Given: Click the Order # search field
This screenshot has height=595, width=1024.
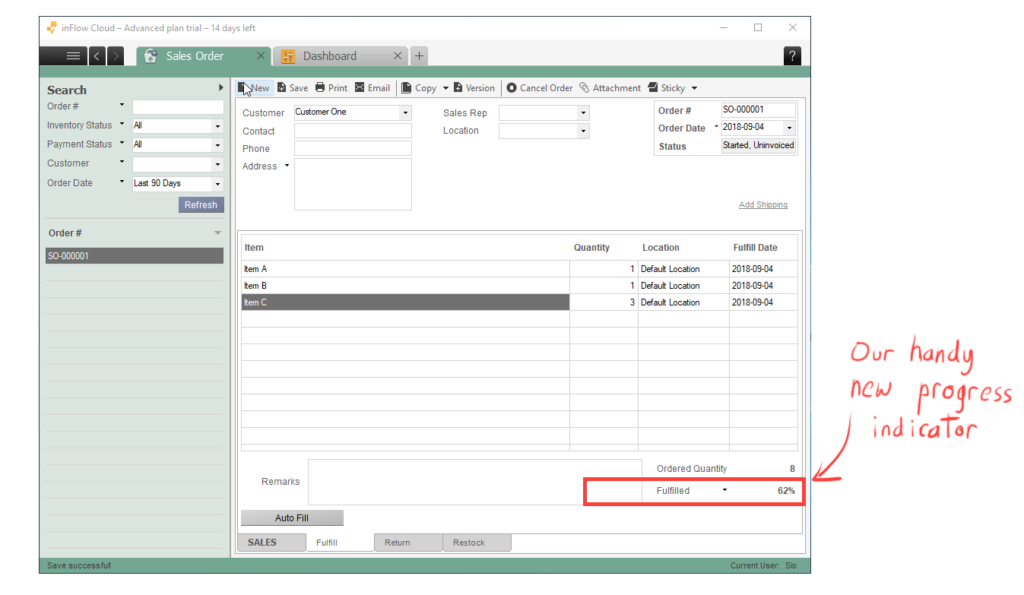Looking at the screenshot, I should point(178,106).
